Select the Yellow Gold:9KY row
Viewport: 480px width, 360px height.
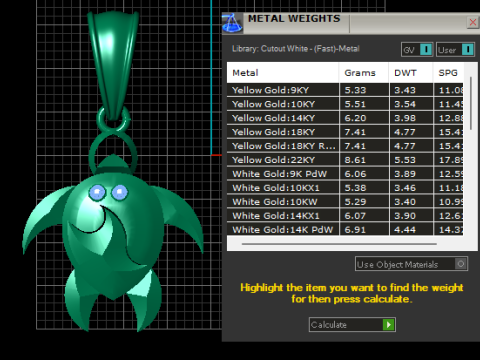pyautogui.click(x=345, y=90)
